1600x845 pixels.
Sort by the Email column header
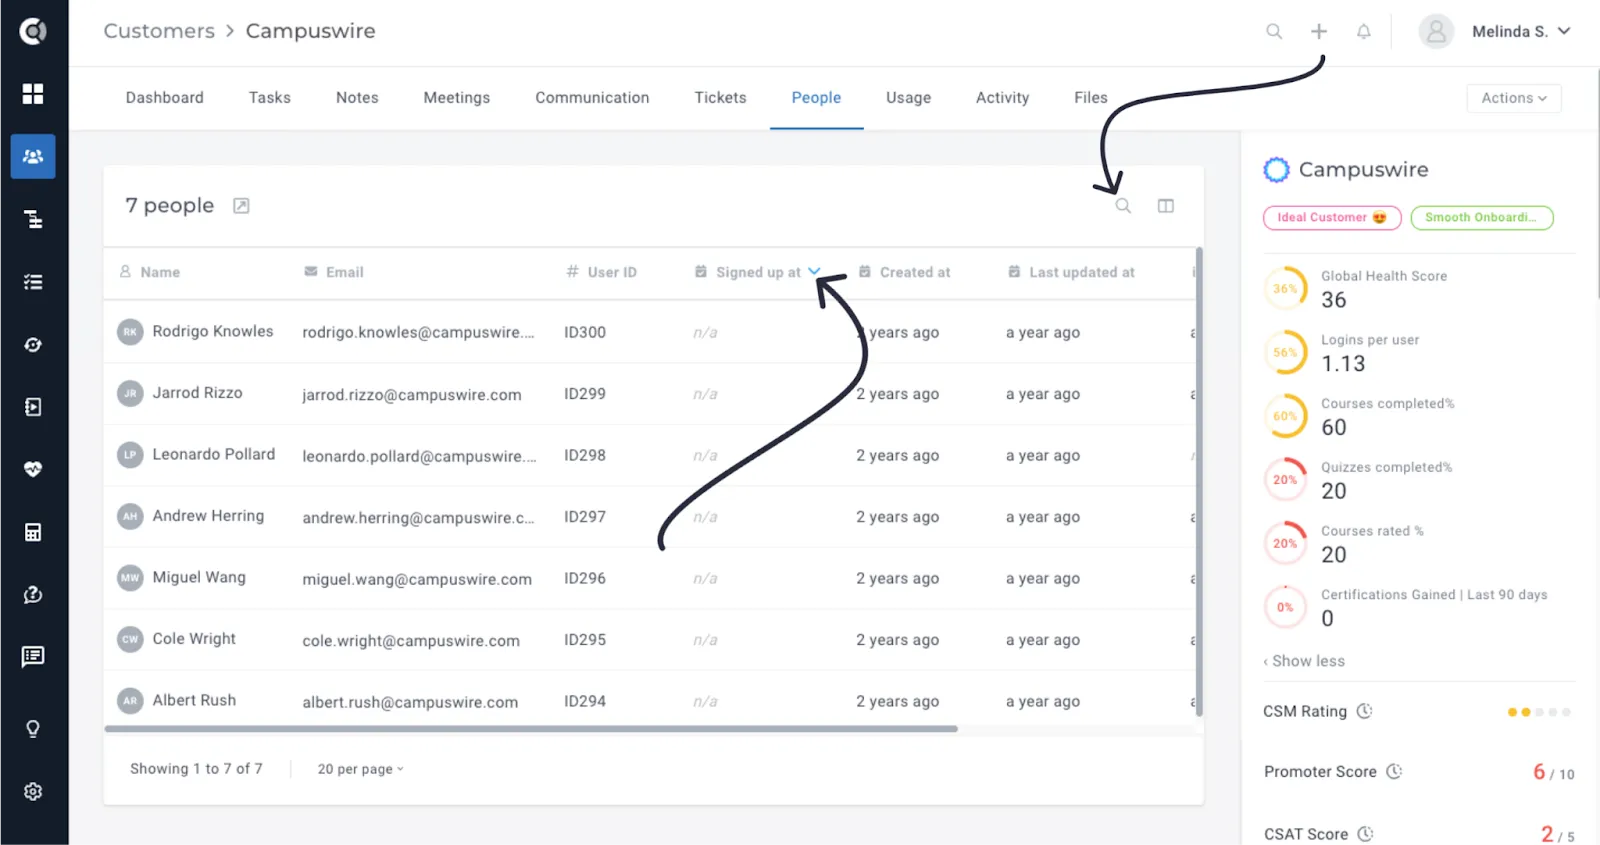344,272
